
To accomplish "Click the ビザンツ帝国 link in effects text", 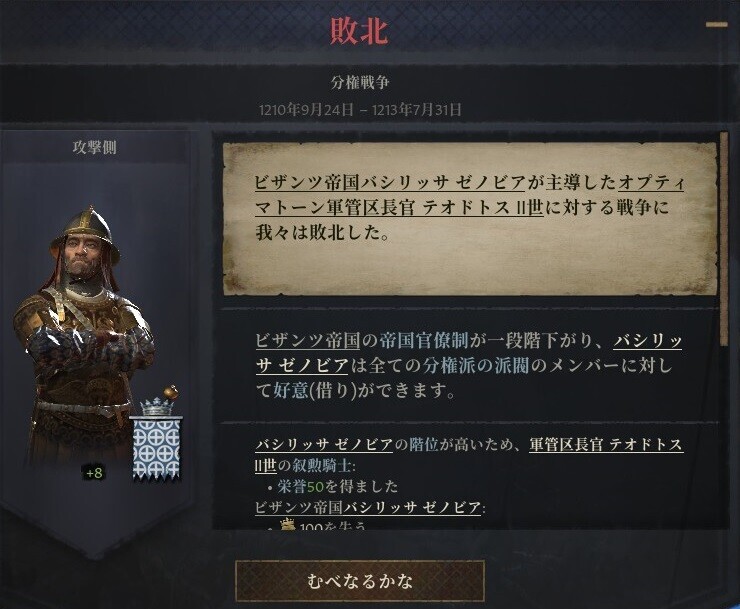I will [x=307, y=340].
